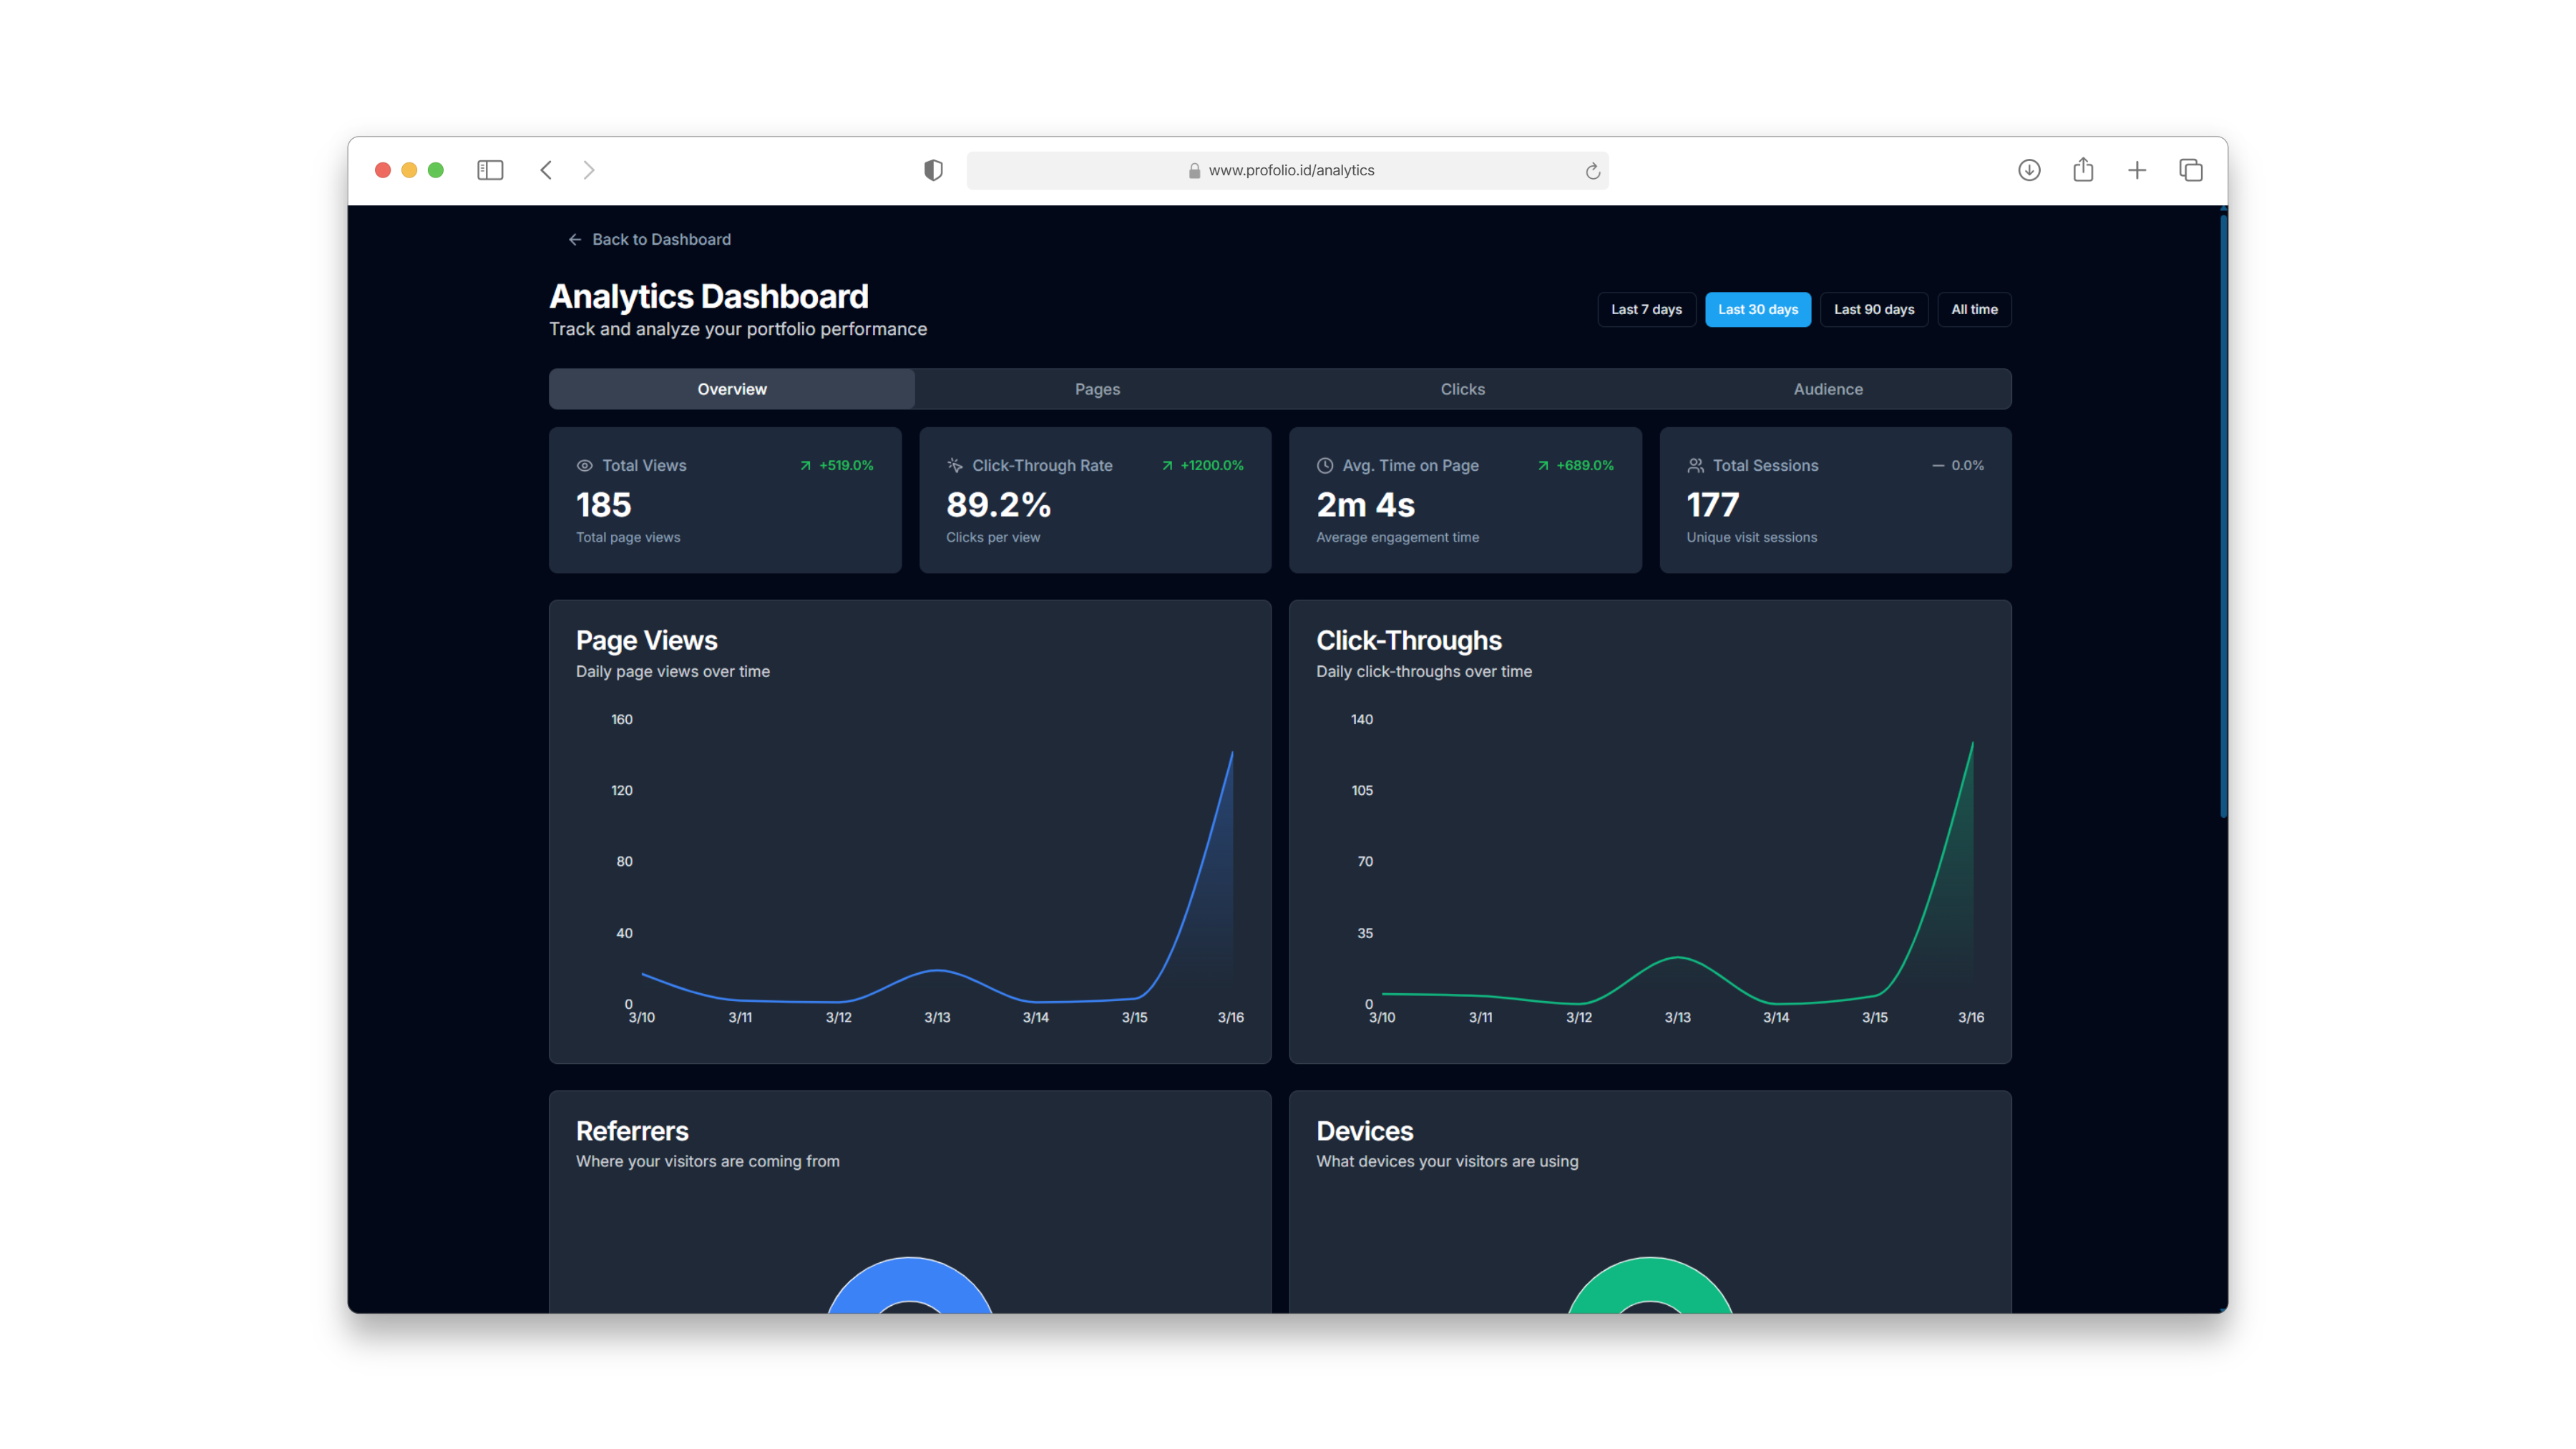Click the share icon in toolbar

point(2083,169)
